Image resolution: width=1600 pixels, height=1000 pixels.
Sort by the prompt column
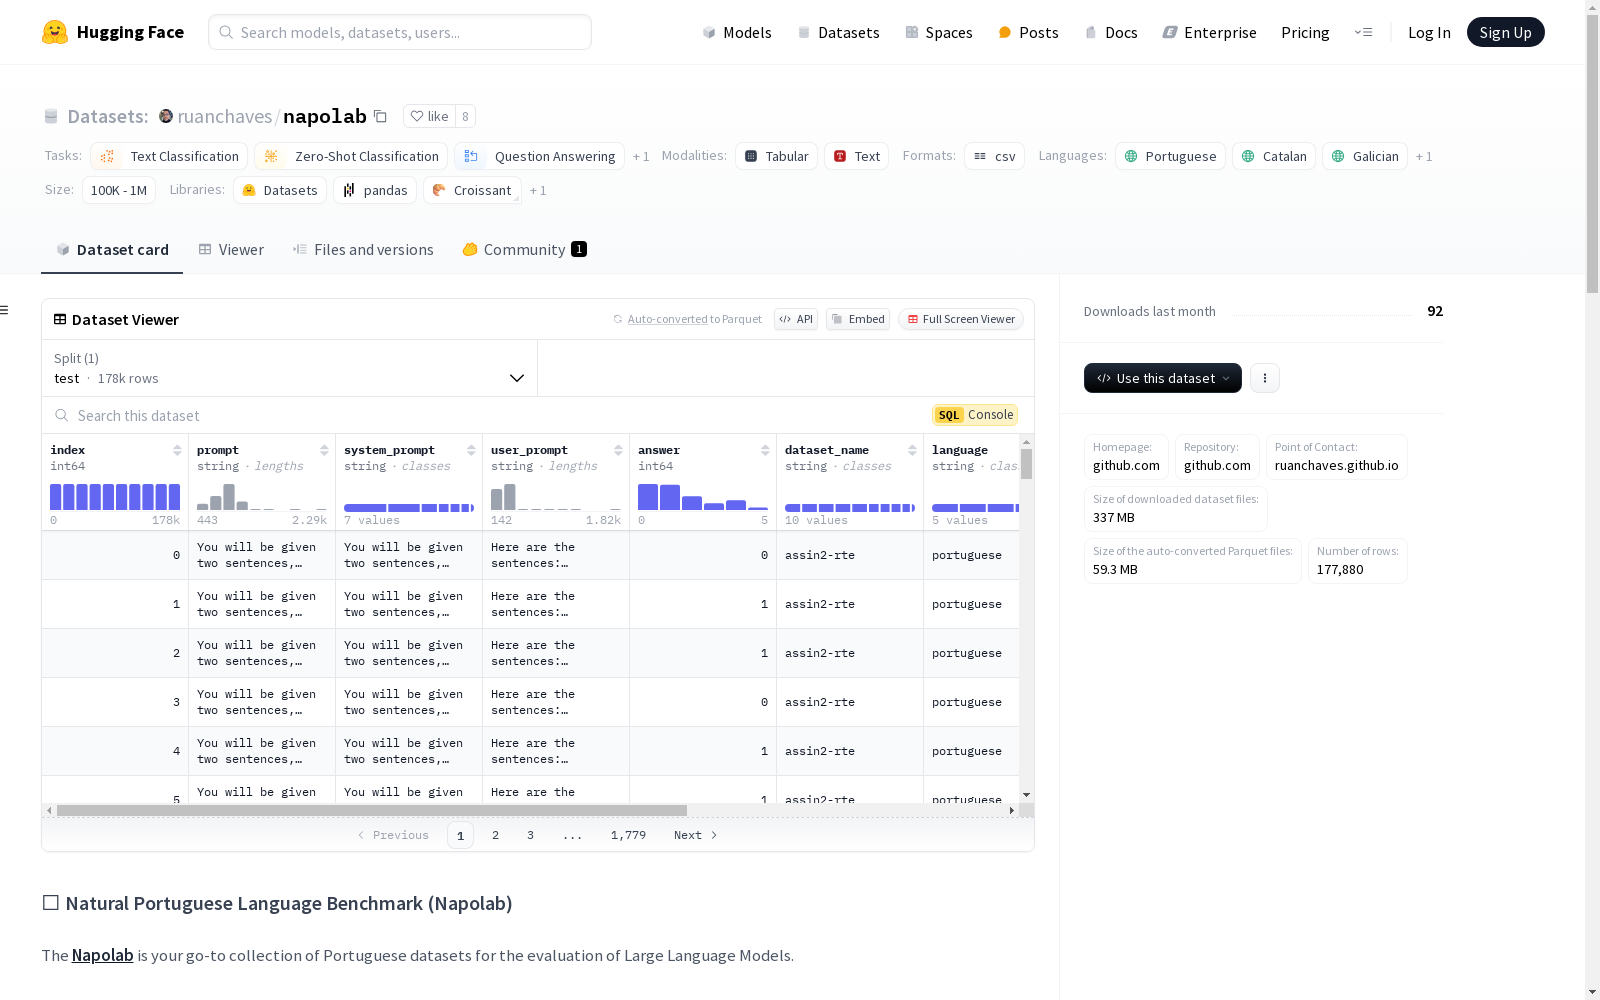[324, 450]
